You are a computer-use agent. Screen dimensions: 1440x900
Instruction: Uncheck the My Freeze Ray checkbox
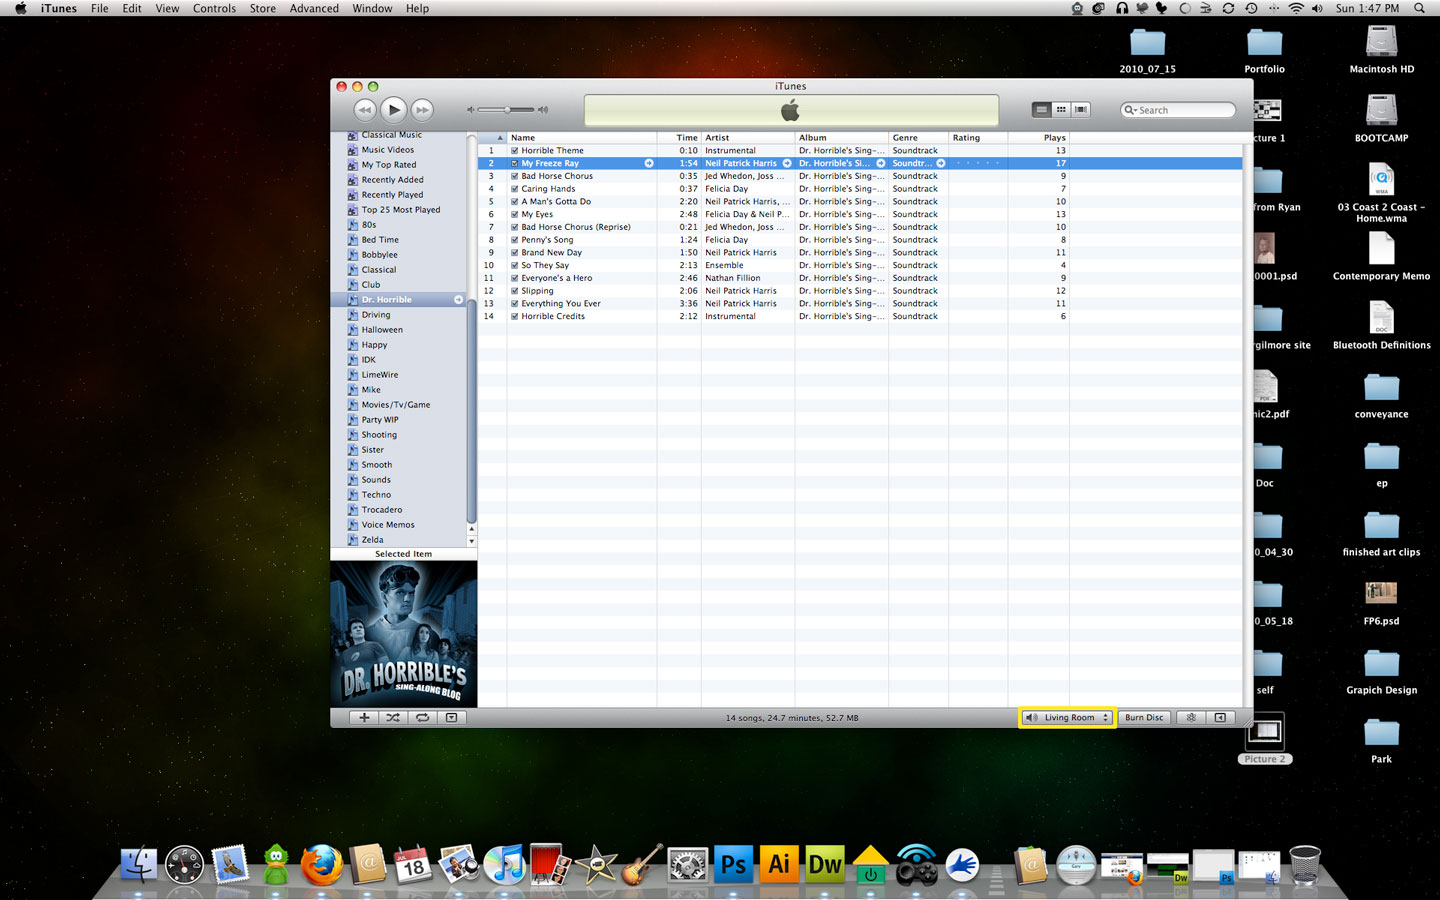point(515,163)
